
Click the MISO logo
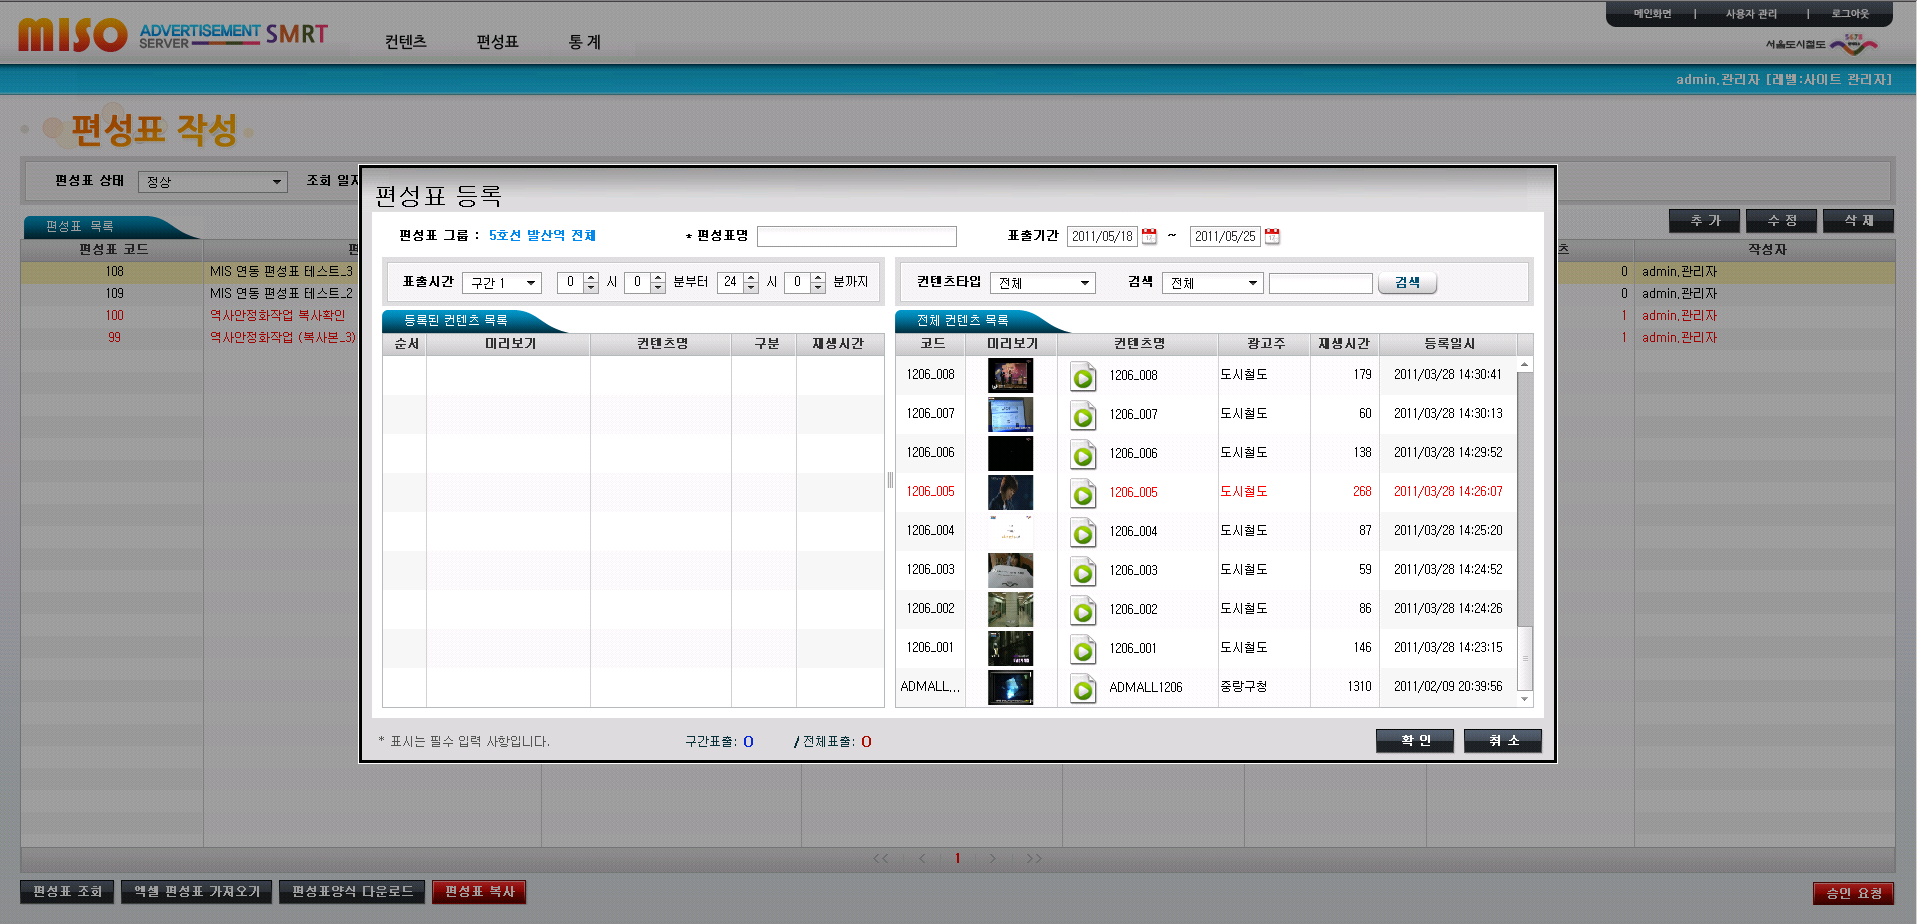click(x=73, y=35)
